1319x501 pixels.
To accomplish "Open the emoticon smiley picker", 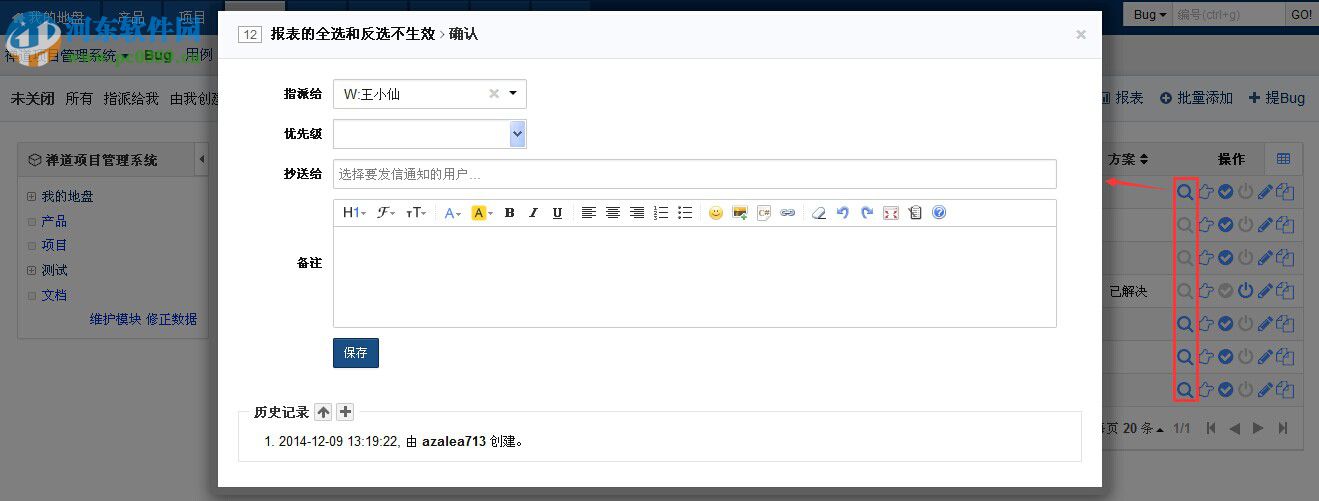I will [716, 213].
